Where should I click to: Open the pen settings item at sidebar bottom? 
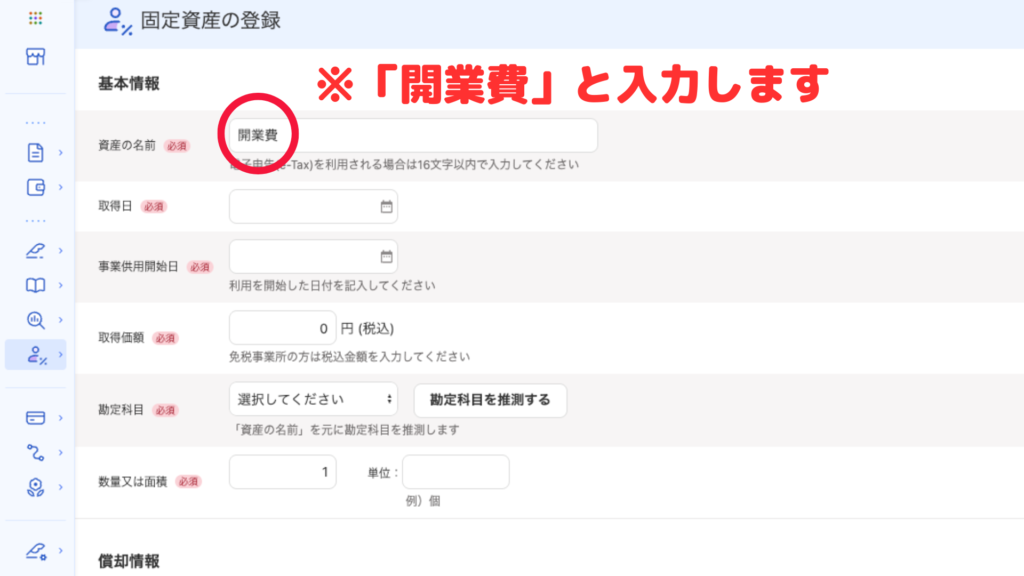(x=36, y=550)
